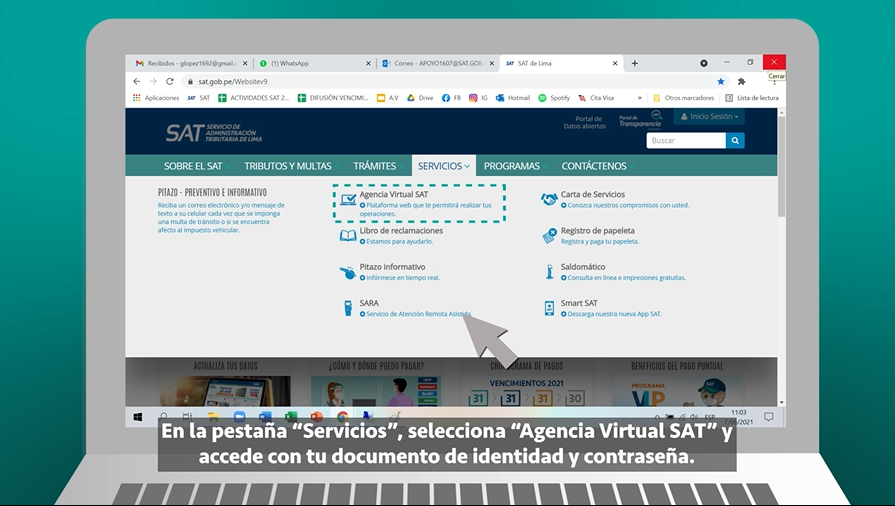This screenshot has height=506, width=895.
Task: Click the Buscar search field
Action: (686, 140)
